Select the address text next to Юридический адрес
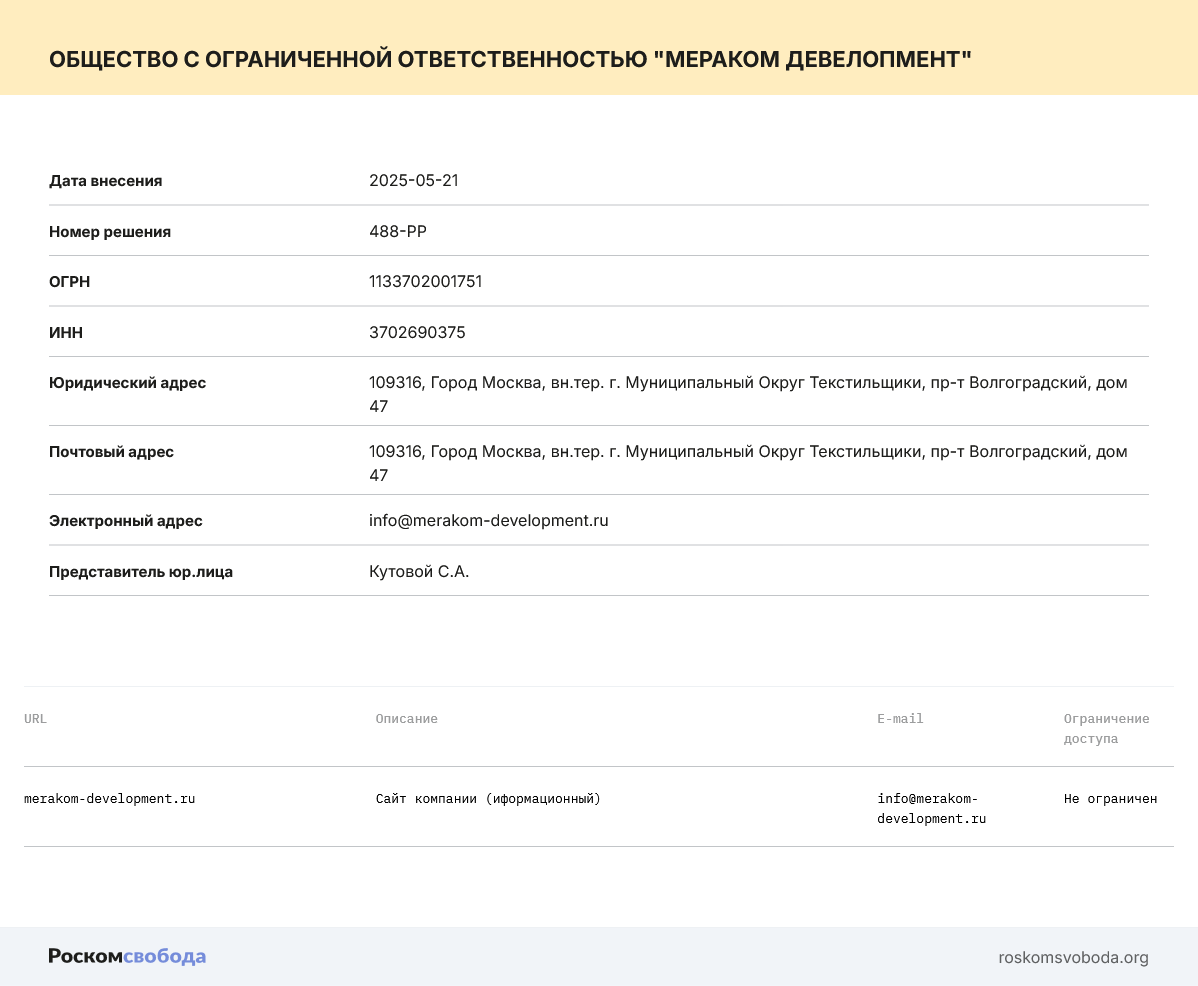This screenshot has width=1198, height=986. tap(748, 394)
